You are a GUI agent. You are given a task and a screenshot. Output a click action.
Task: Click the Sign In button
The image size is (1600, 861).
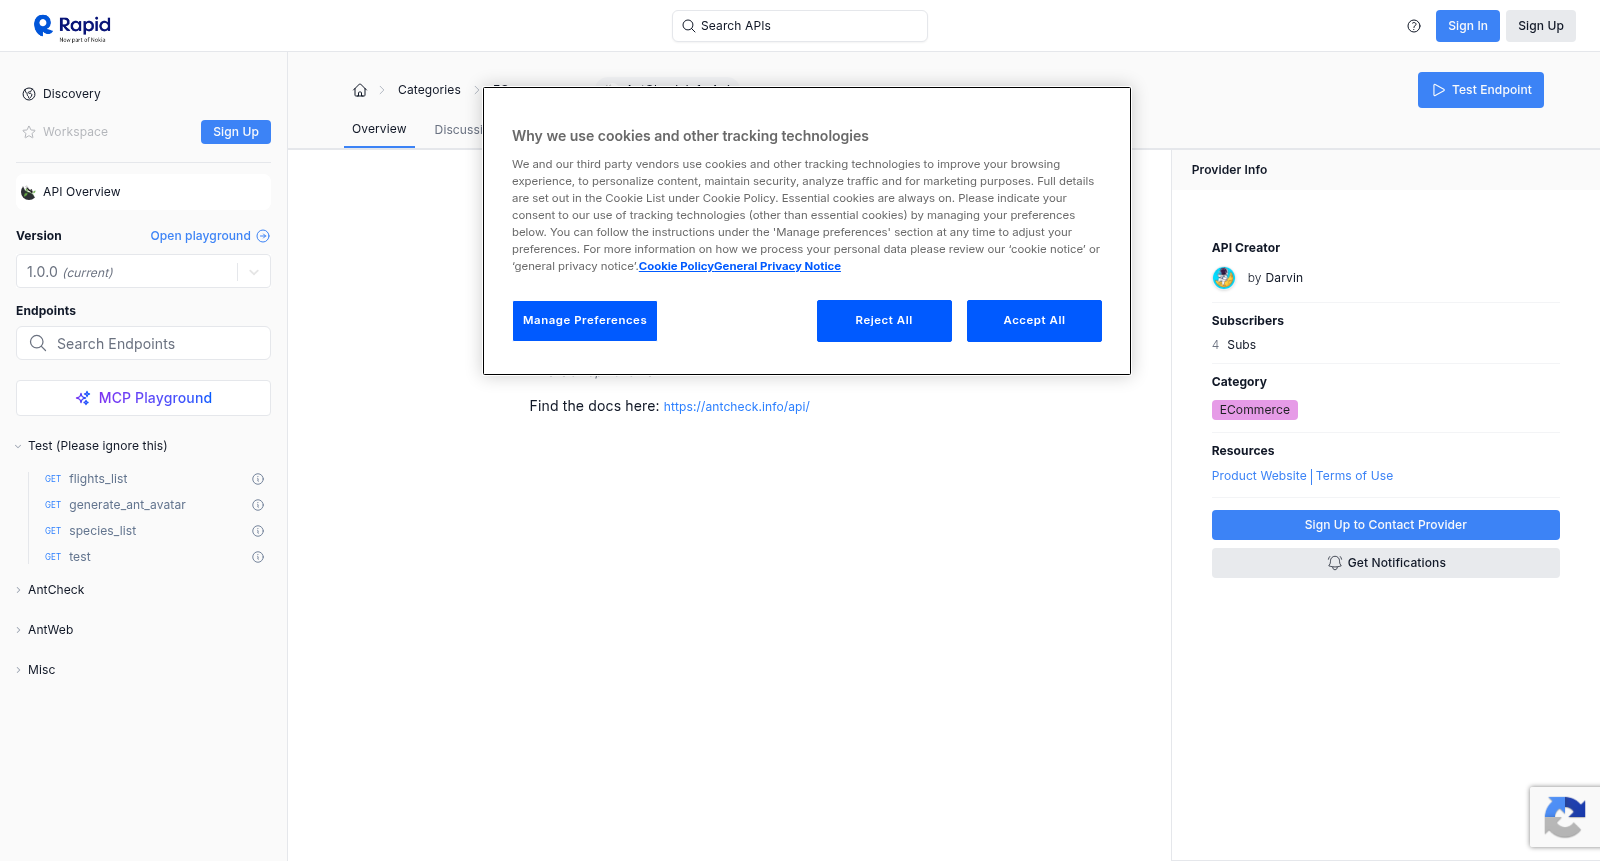(x=1467, y=26)
